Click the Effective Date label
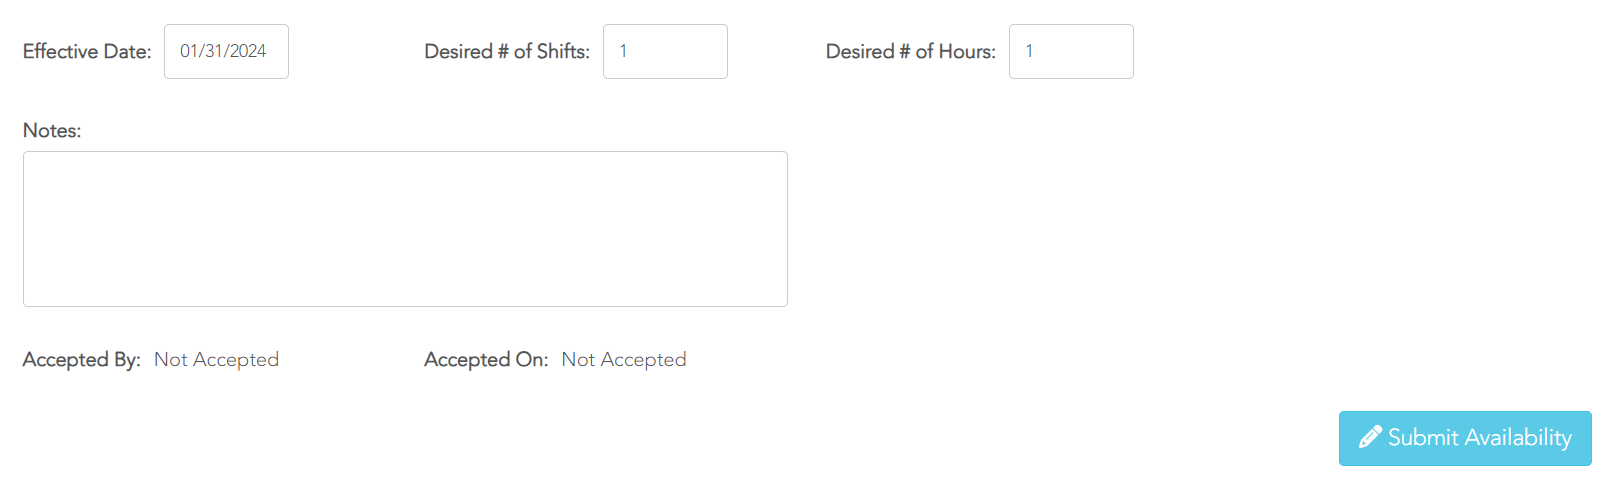The height and width of the screenshot is (484, 1612). pyautogui.click(x=87, y=51)
